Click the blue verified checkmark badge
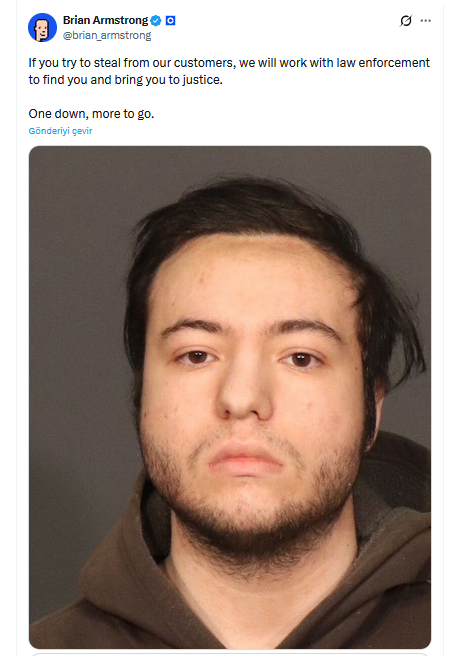452x656 pixels. 156,20
